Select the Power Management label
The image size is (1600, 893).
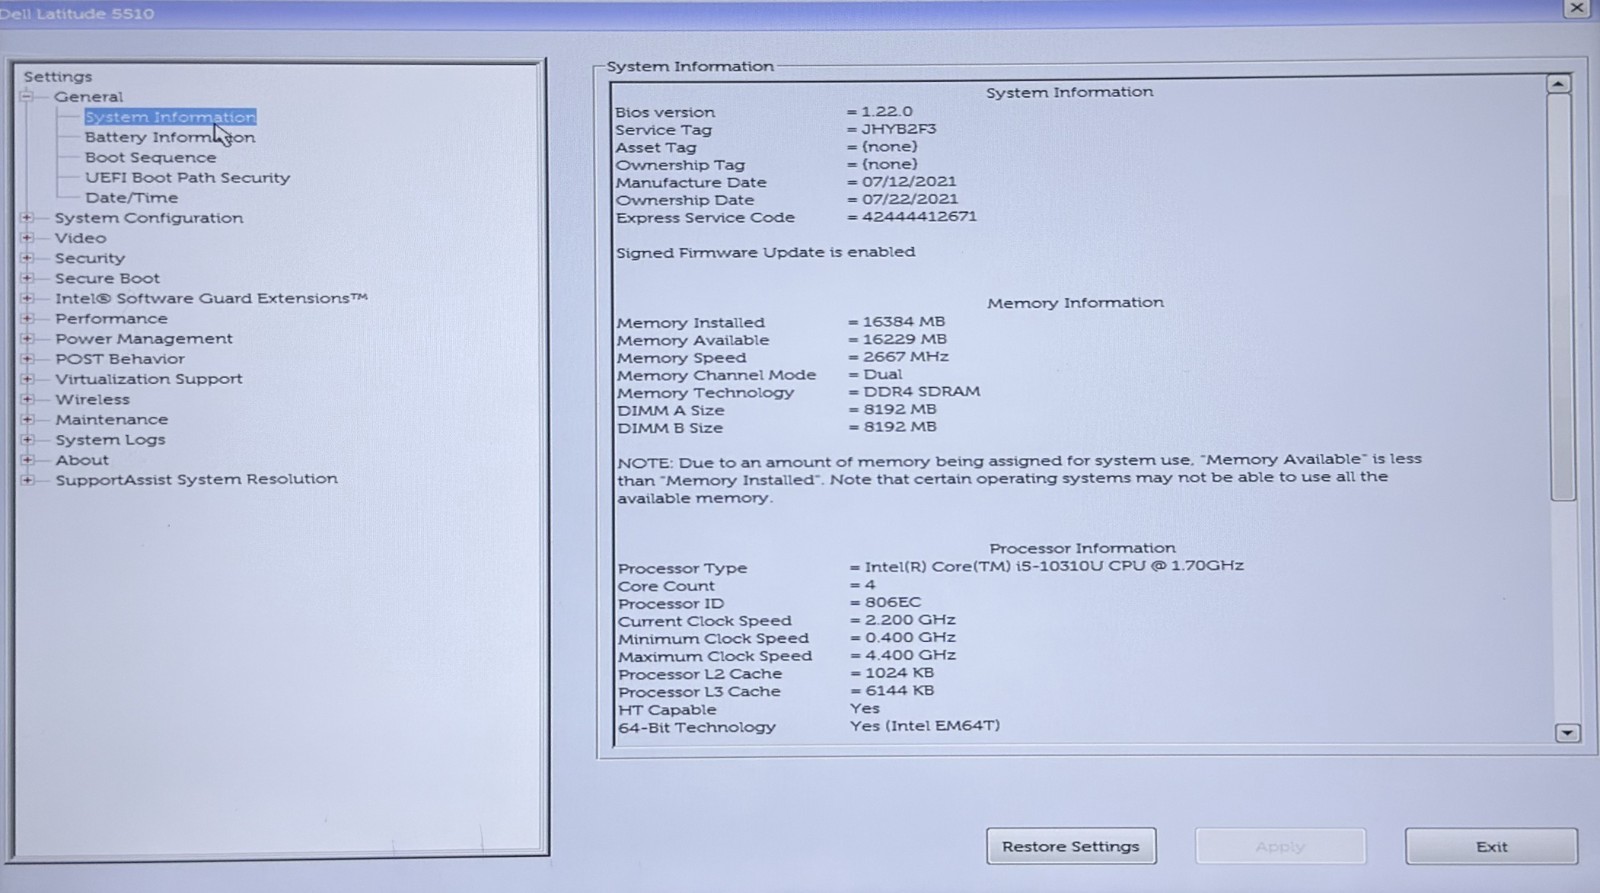point(144,338)
